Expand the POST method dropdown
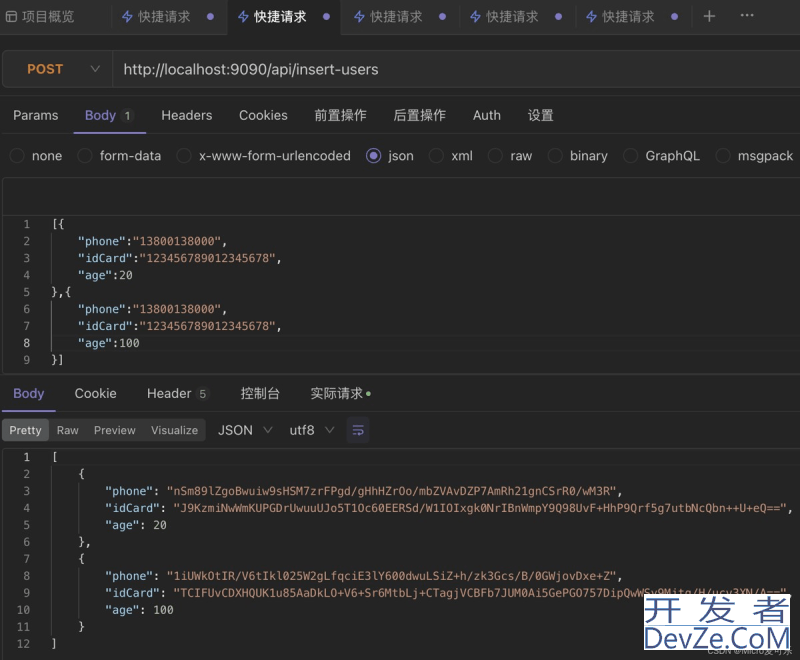The image size is (800, 660). point(95,69)
